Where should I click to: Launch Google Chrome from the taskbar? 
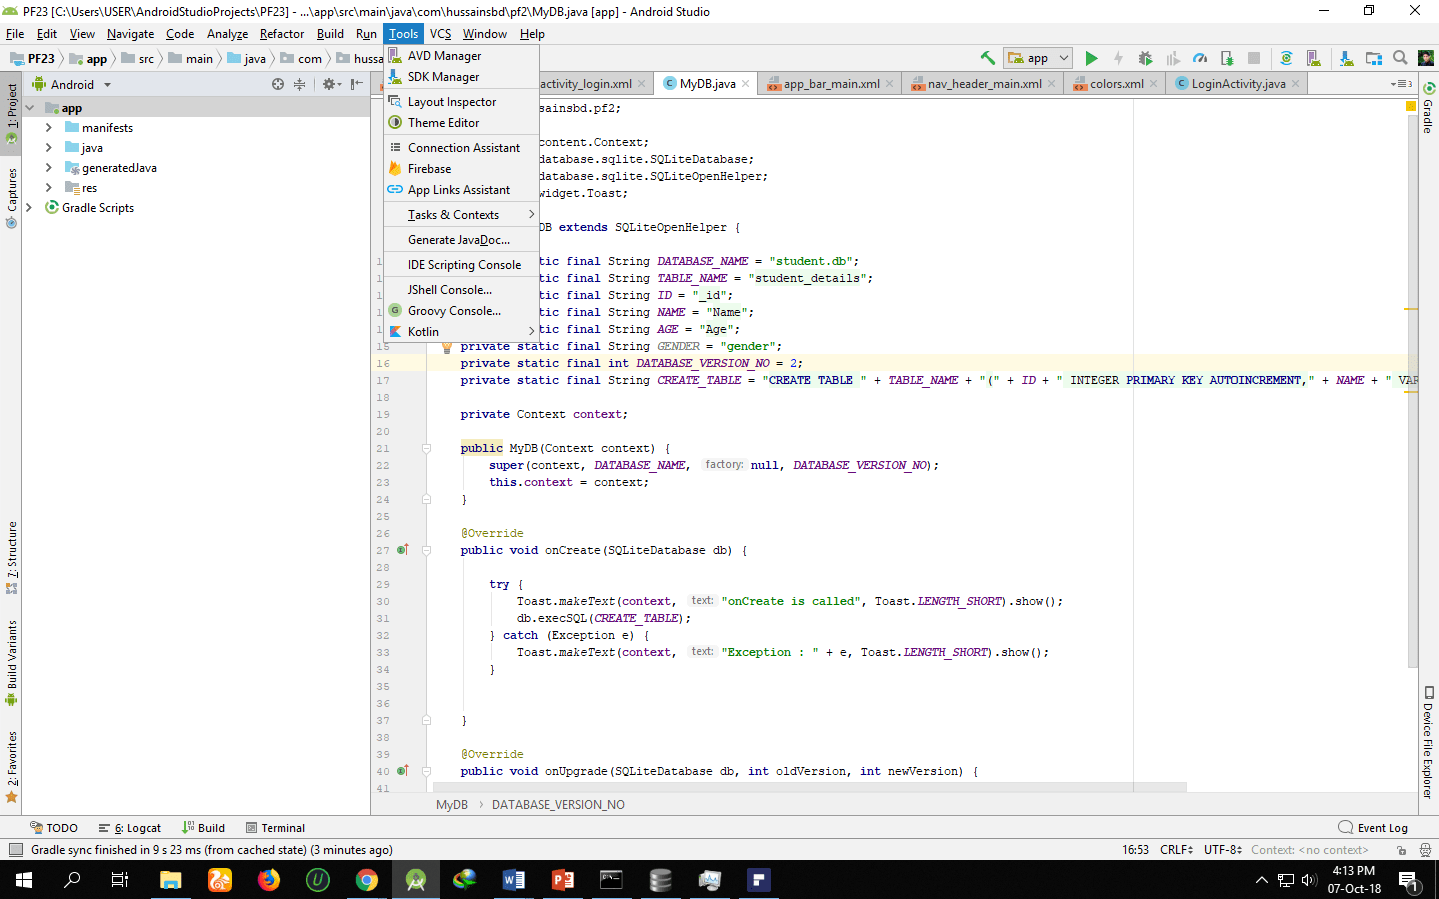[367, 880]
